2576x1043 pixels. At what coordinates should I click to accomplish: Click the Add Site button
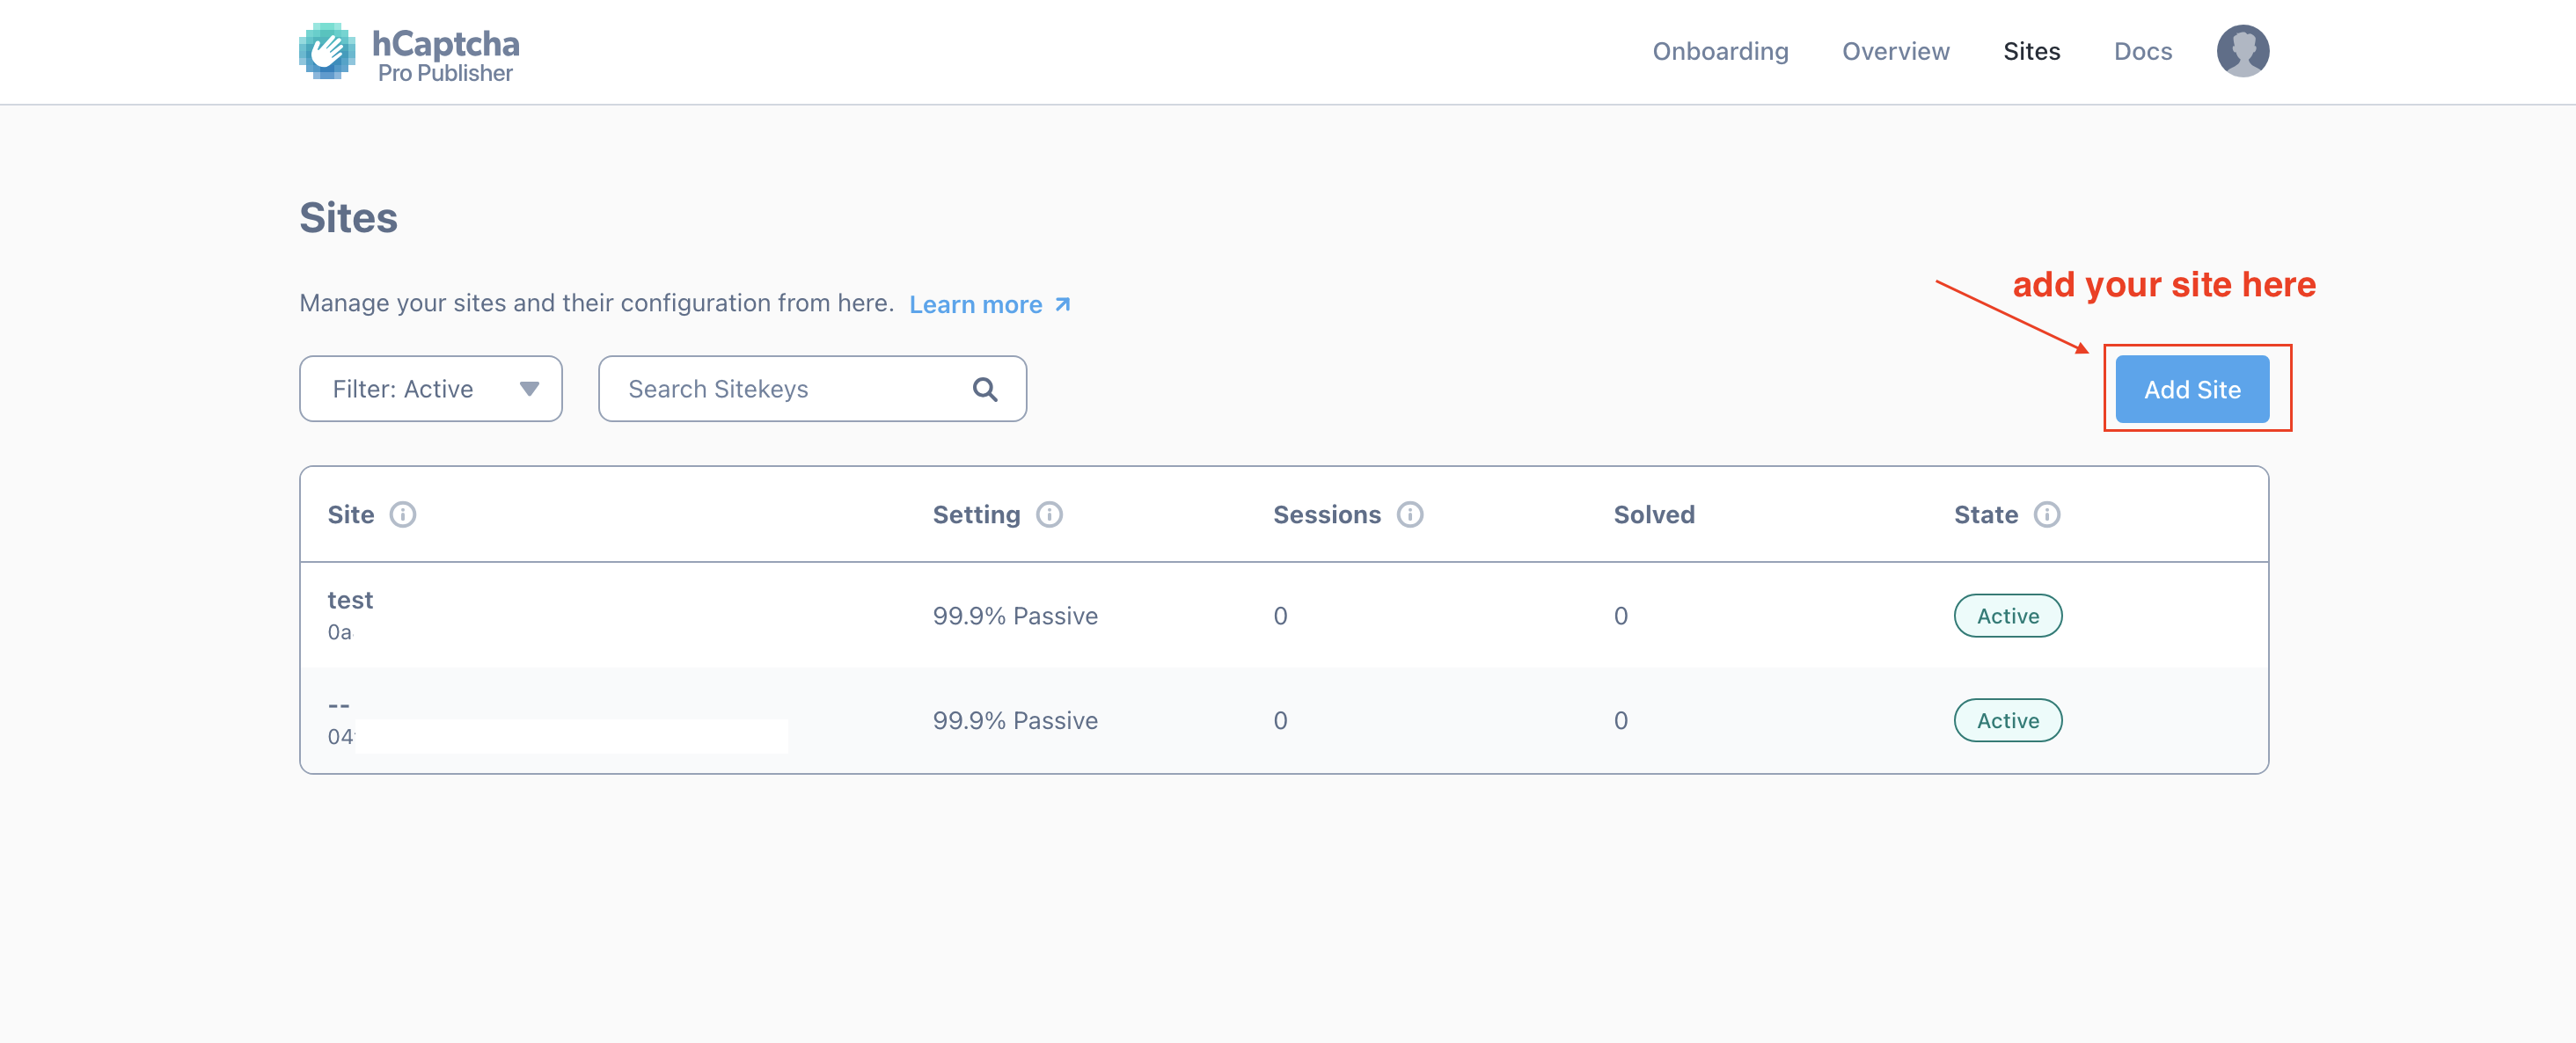(2192, 389)
